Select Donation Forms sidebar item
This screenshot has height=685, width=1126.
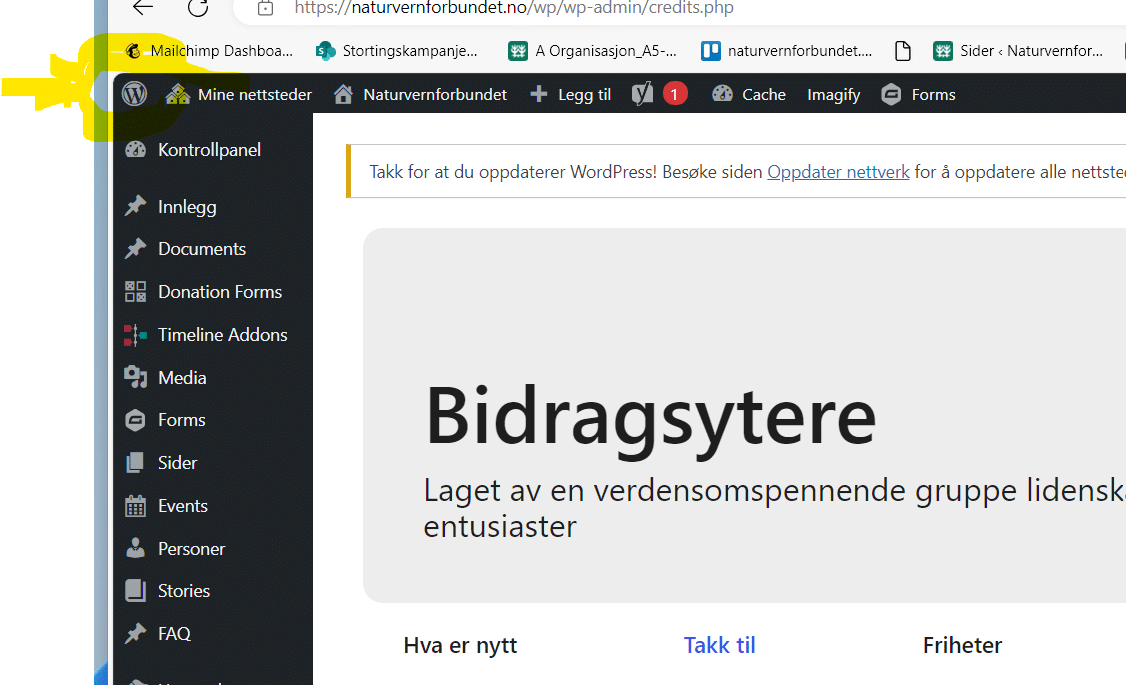219,292
